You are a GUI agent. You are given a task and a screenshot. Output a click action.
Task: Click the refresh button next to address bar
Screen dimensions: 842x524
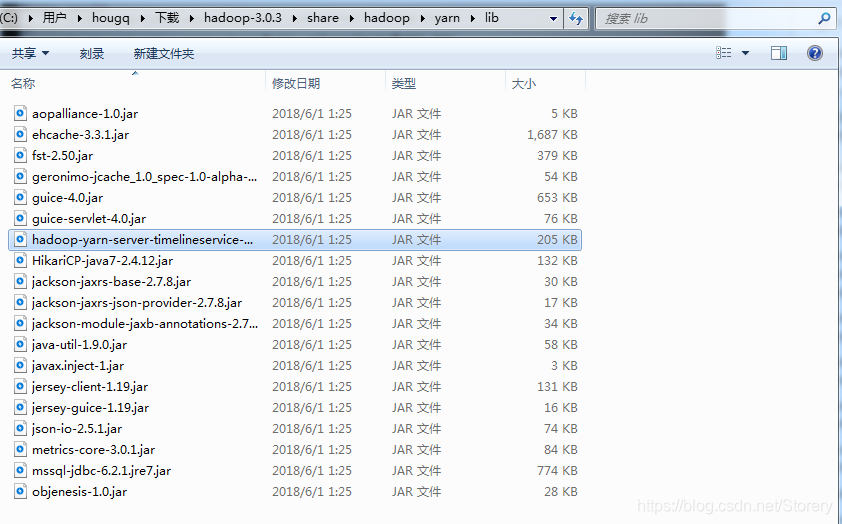(576, 19)
